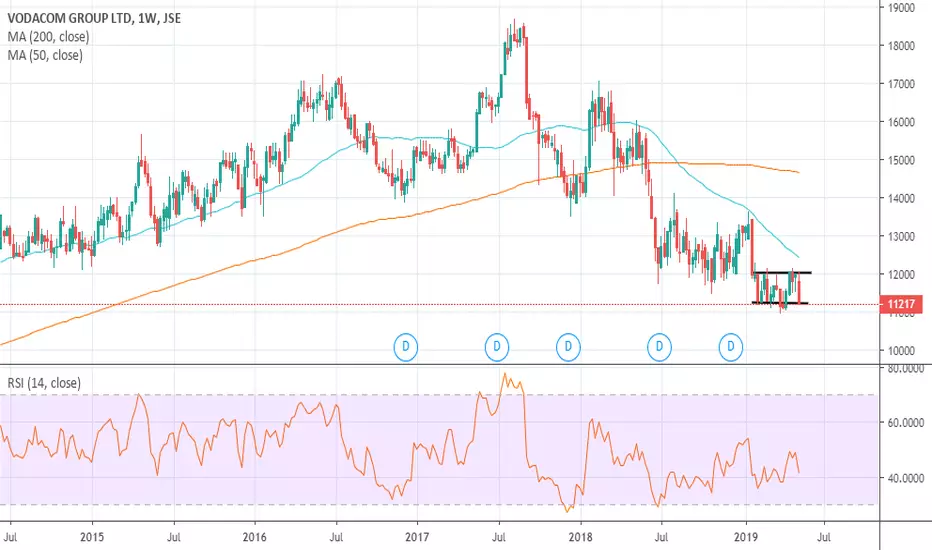Viewport: 932px width, 550px height.
Task: Click the 14000 price axis label
Action: (901, 198)
